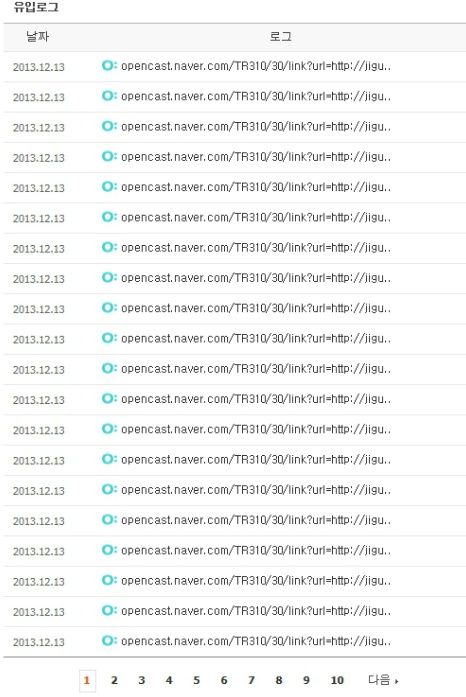The width and height of the screenshot is (466, 697).
Task: Click the opencast icon in the eighth log row
Action: 109,277
